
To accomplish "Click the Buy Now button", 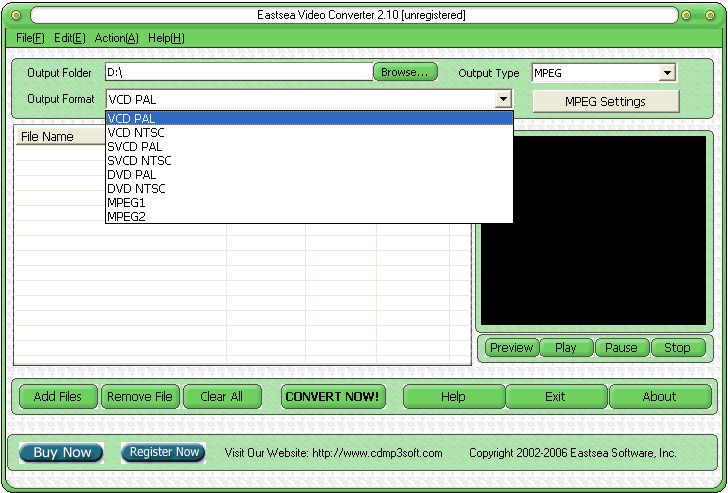I will tap(61, 453).
